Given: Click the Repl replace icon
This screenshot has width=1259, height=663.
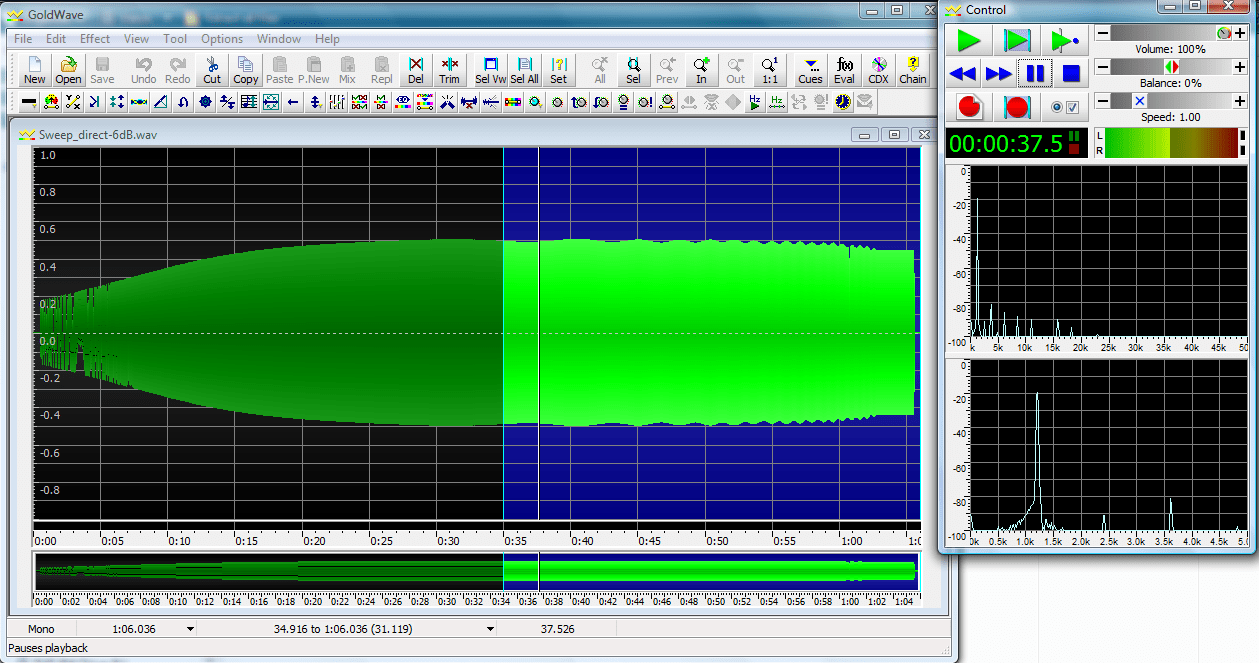Looking at the screenshot, I should 382,69.
